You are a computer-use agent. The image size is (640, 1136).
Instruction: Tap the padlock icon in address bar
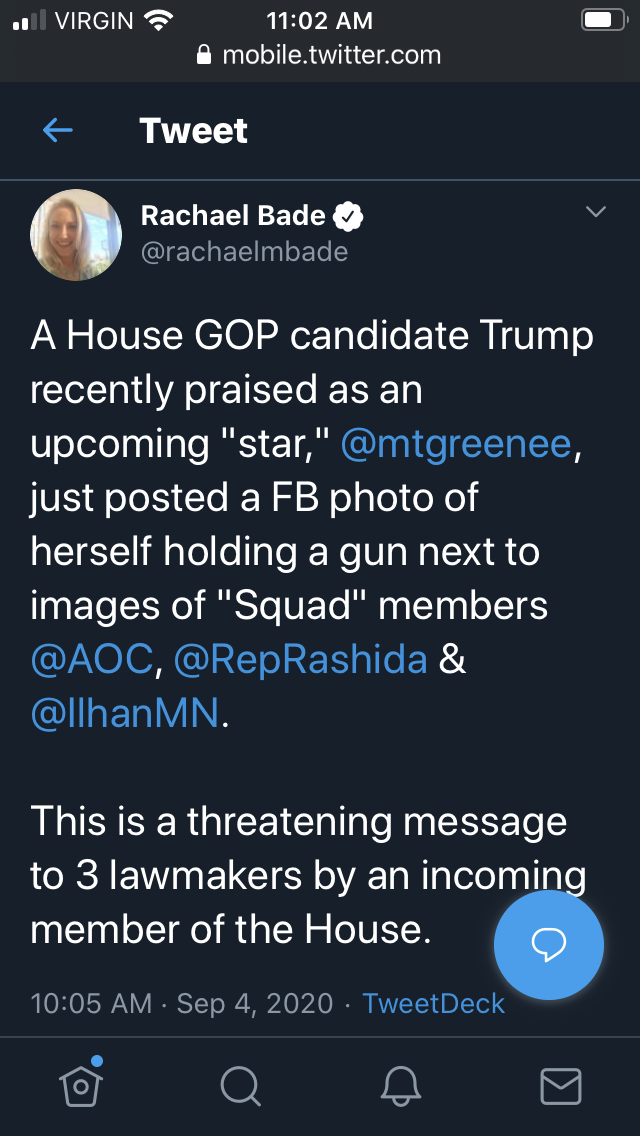point(205,56)
